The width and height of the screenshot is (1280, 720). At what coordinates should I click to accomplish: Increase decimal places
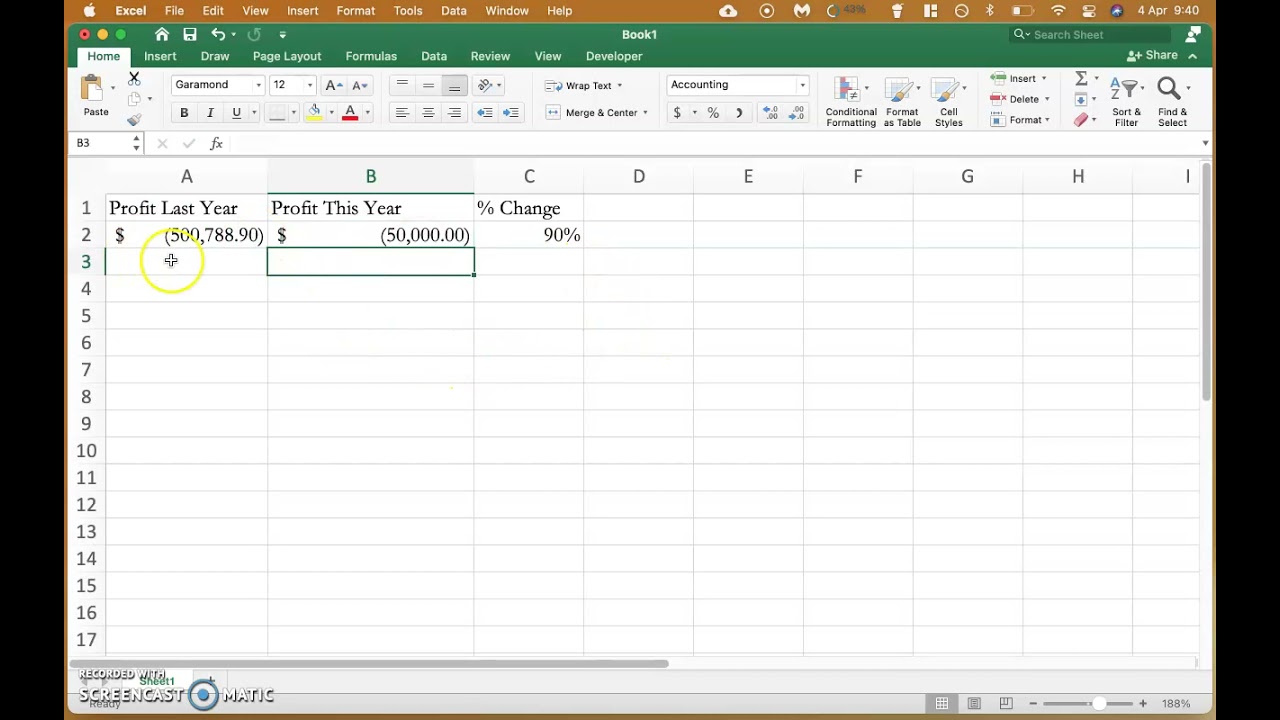[770, 113]
